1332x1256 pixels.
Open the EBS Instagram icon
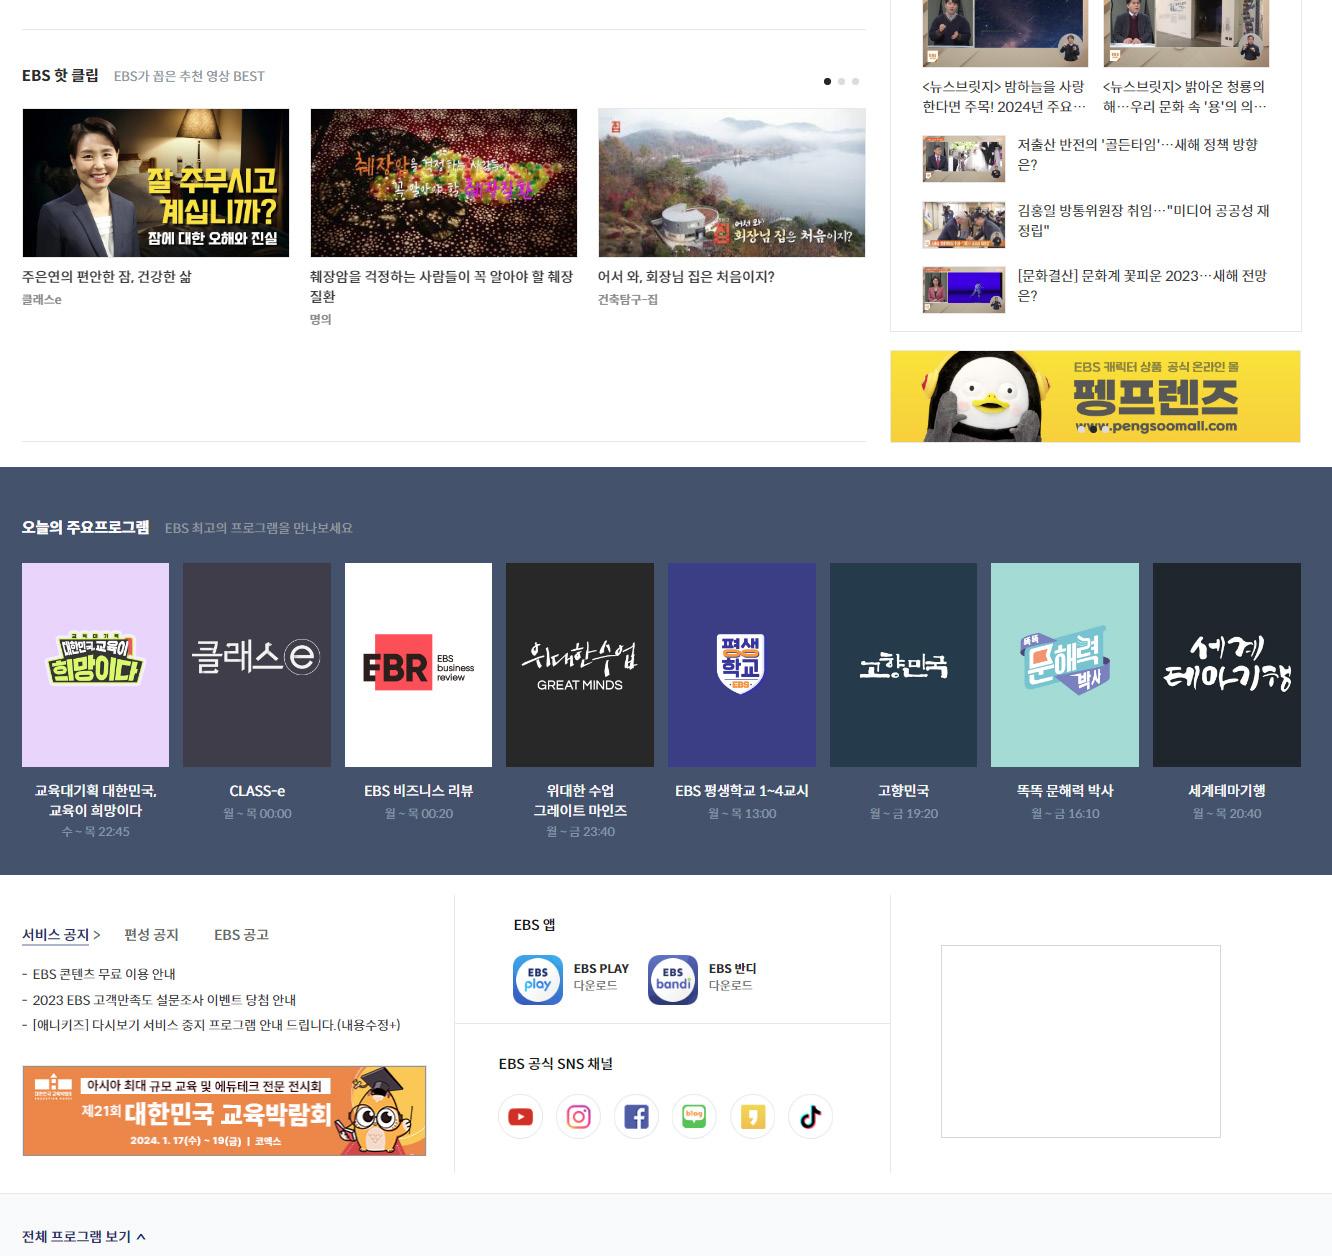coord(578,1117)
